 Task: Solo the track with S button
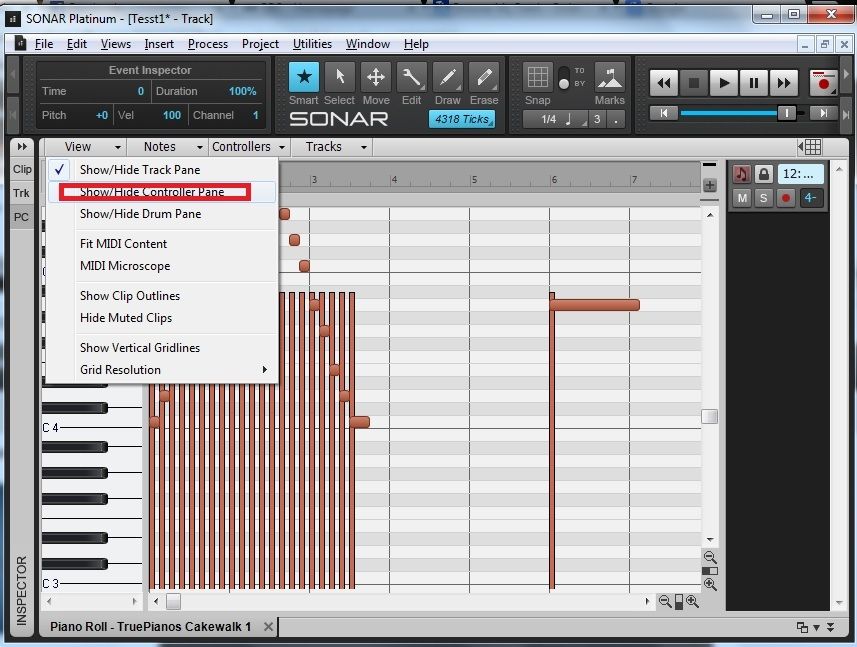(764, 198)
